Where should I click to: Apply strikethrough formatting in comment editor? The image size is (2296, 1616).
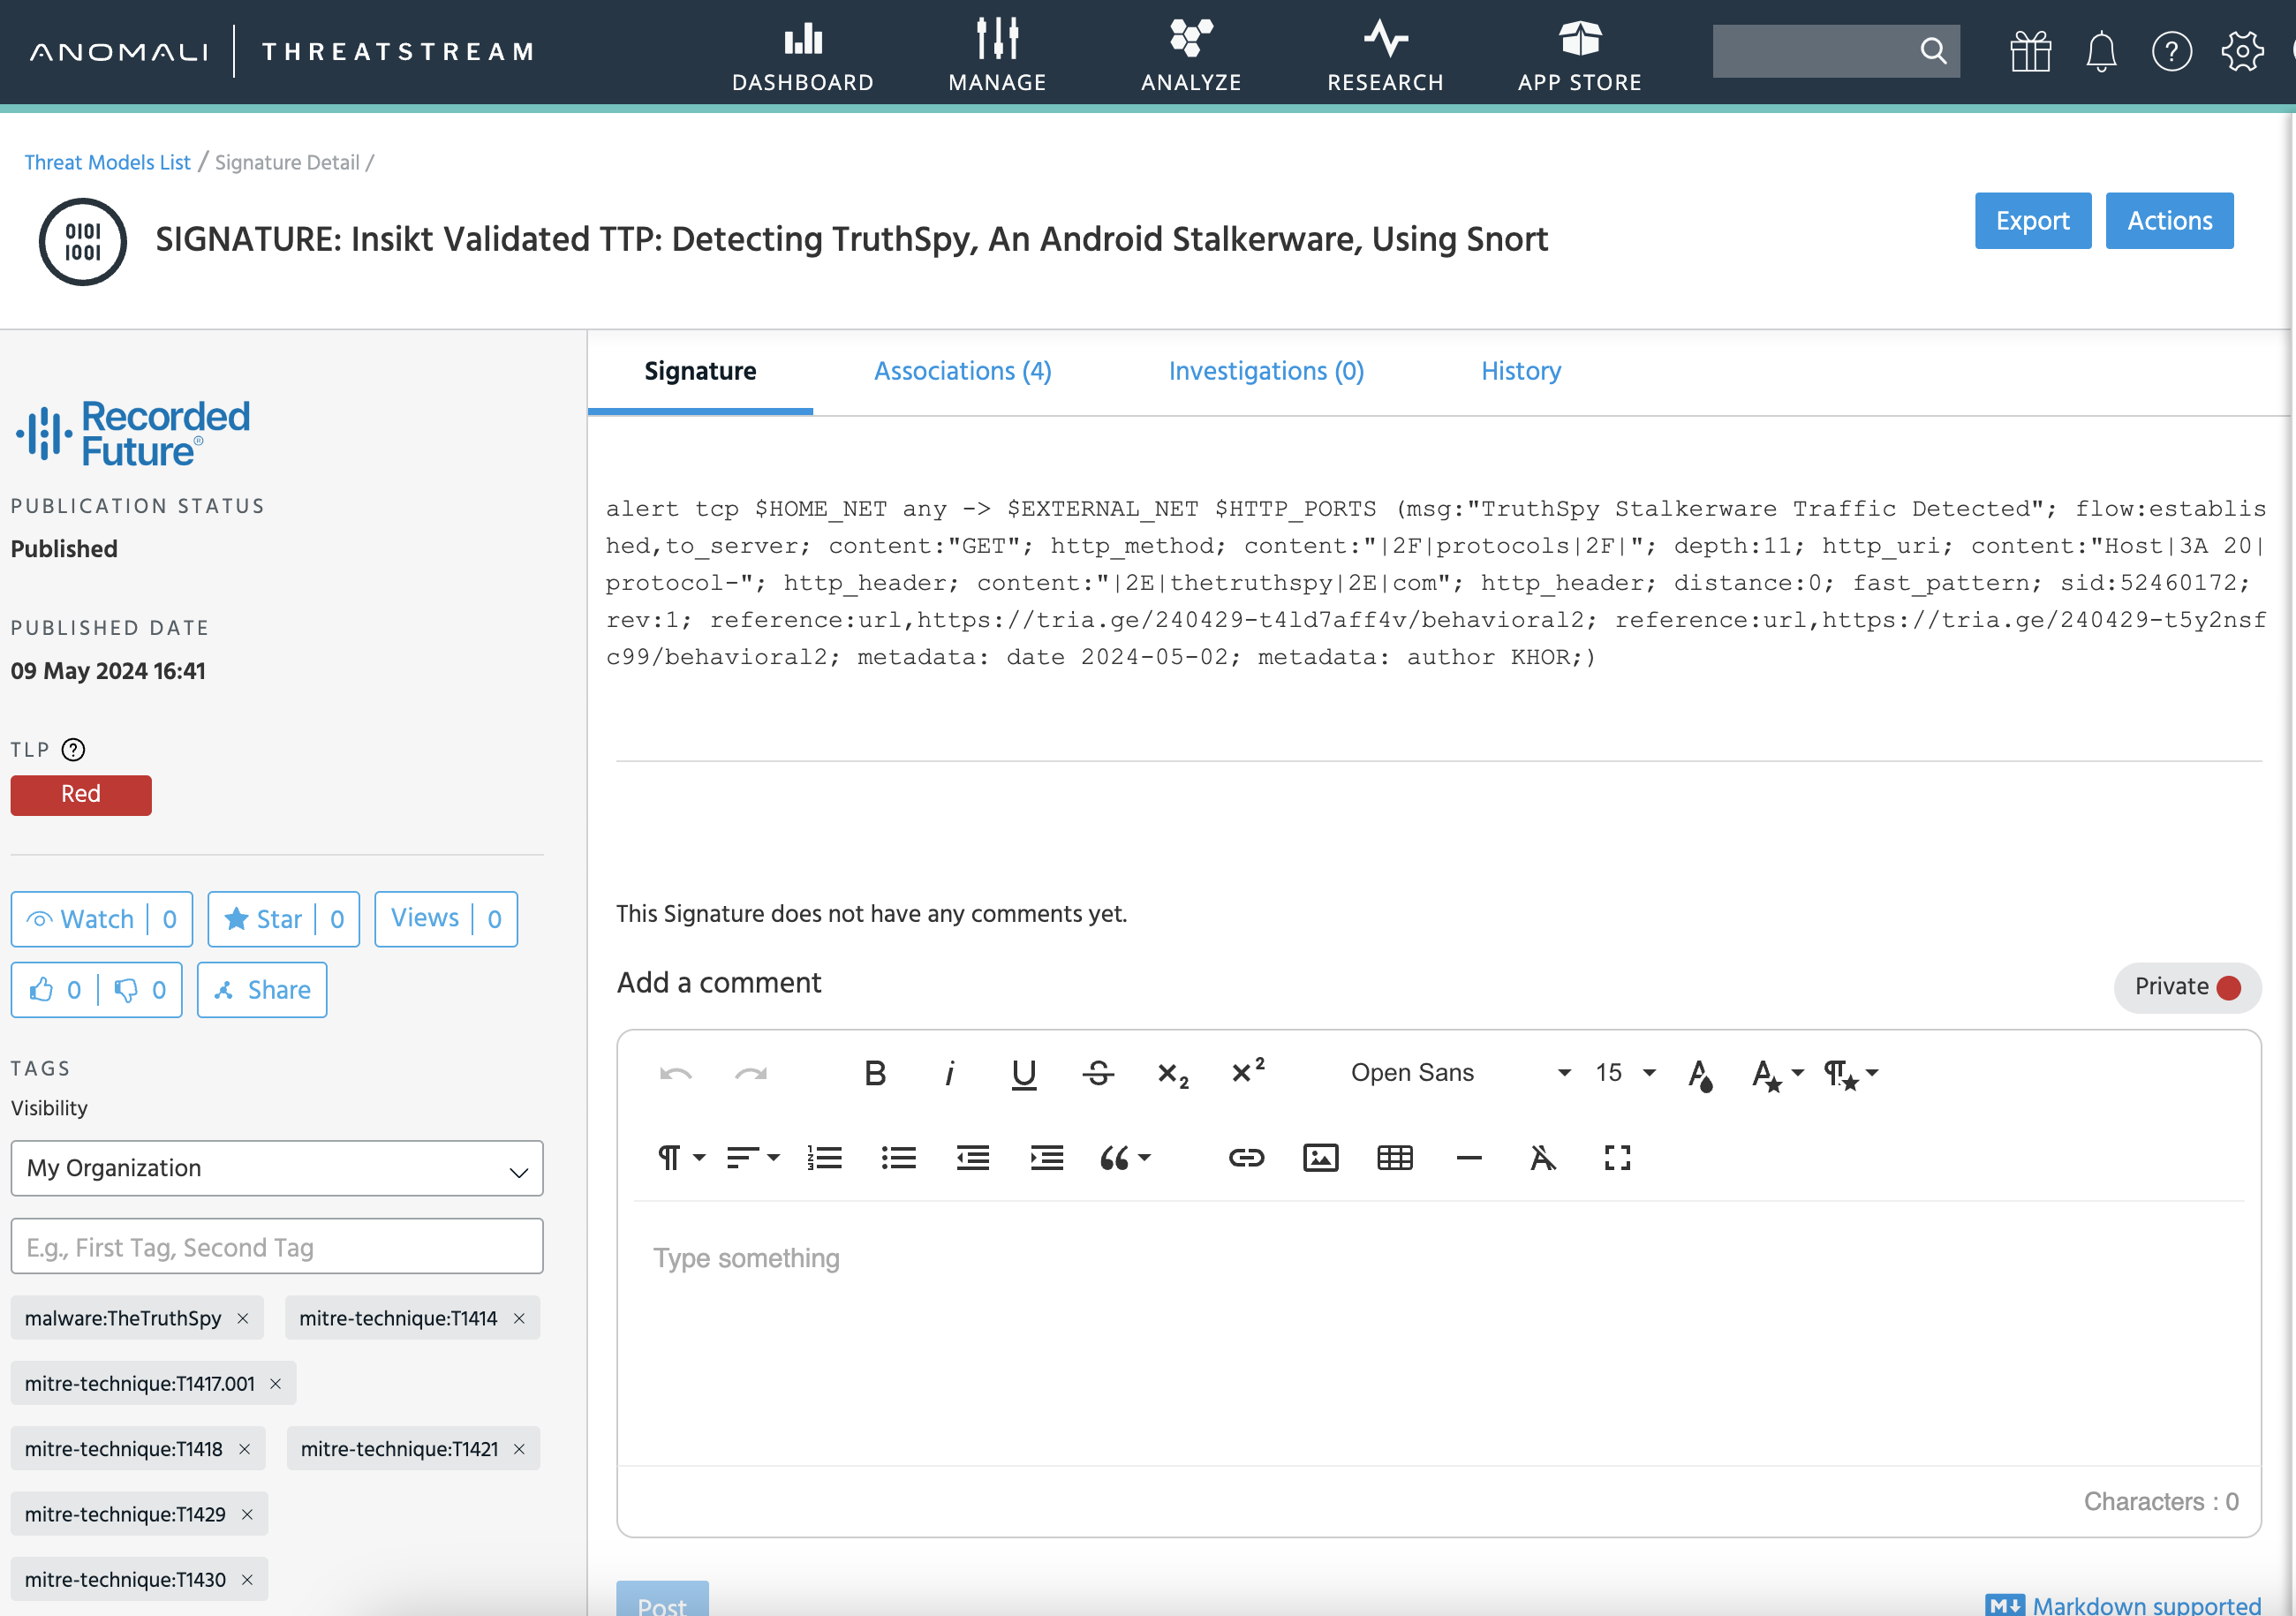pos(1098,1073)
